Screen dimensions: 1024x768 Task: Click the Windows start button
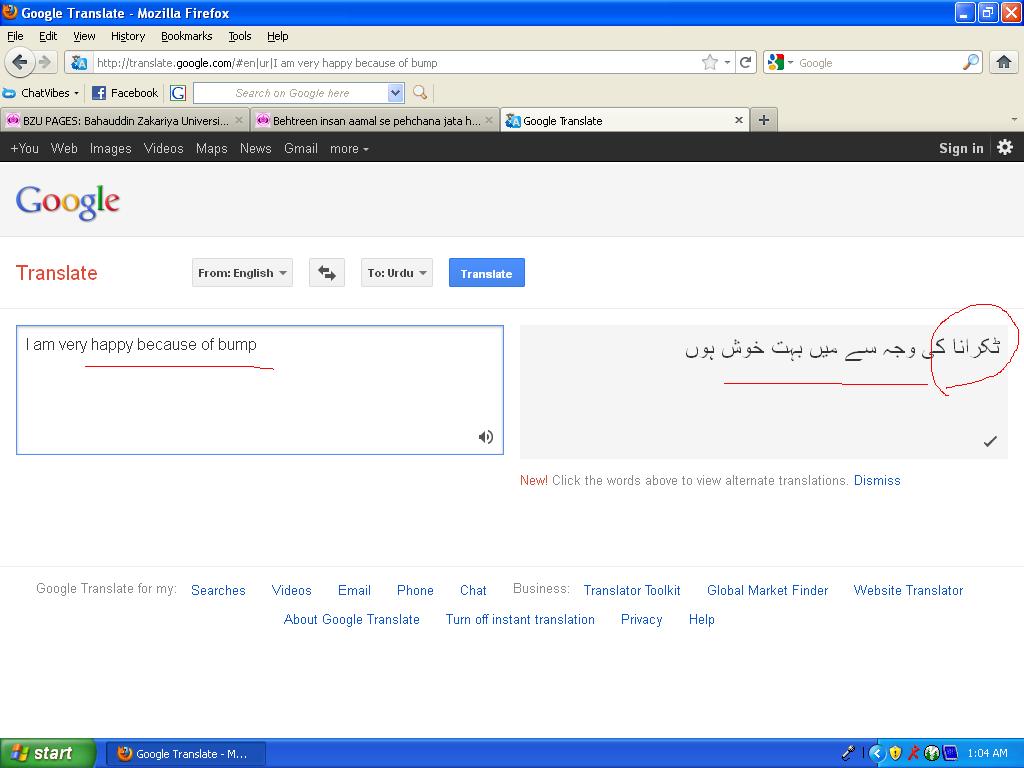click(x=48, y=753)
